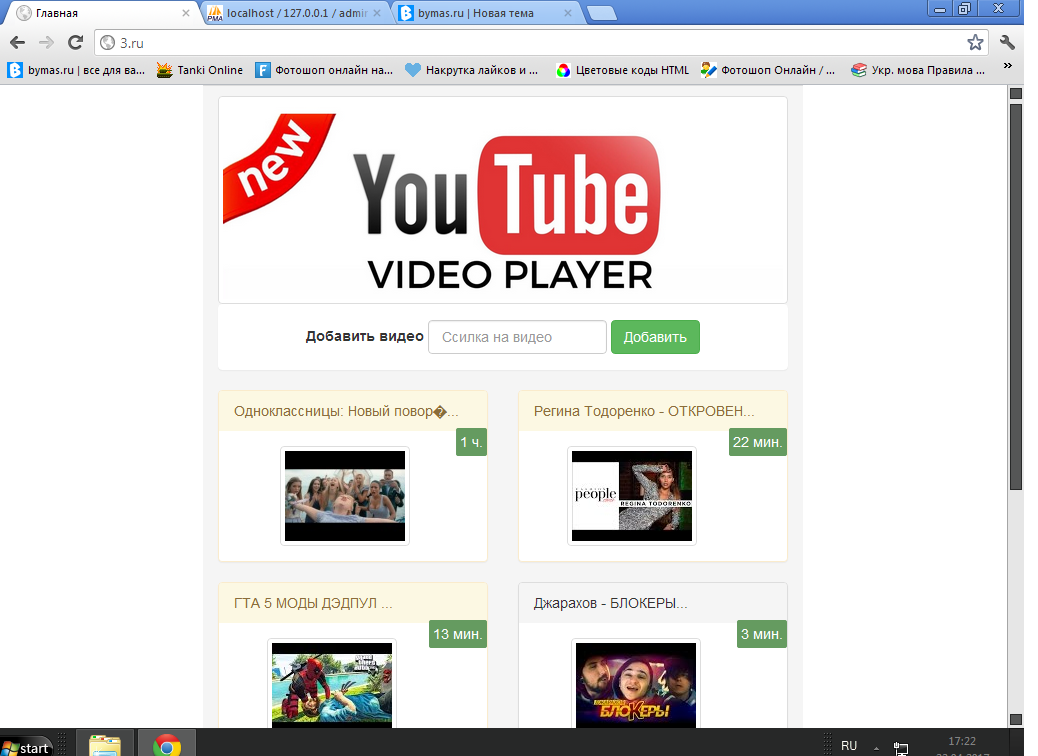Click the Windows Start button
This screenshot has height=756, width=1038.
(27, 746)
